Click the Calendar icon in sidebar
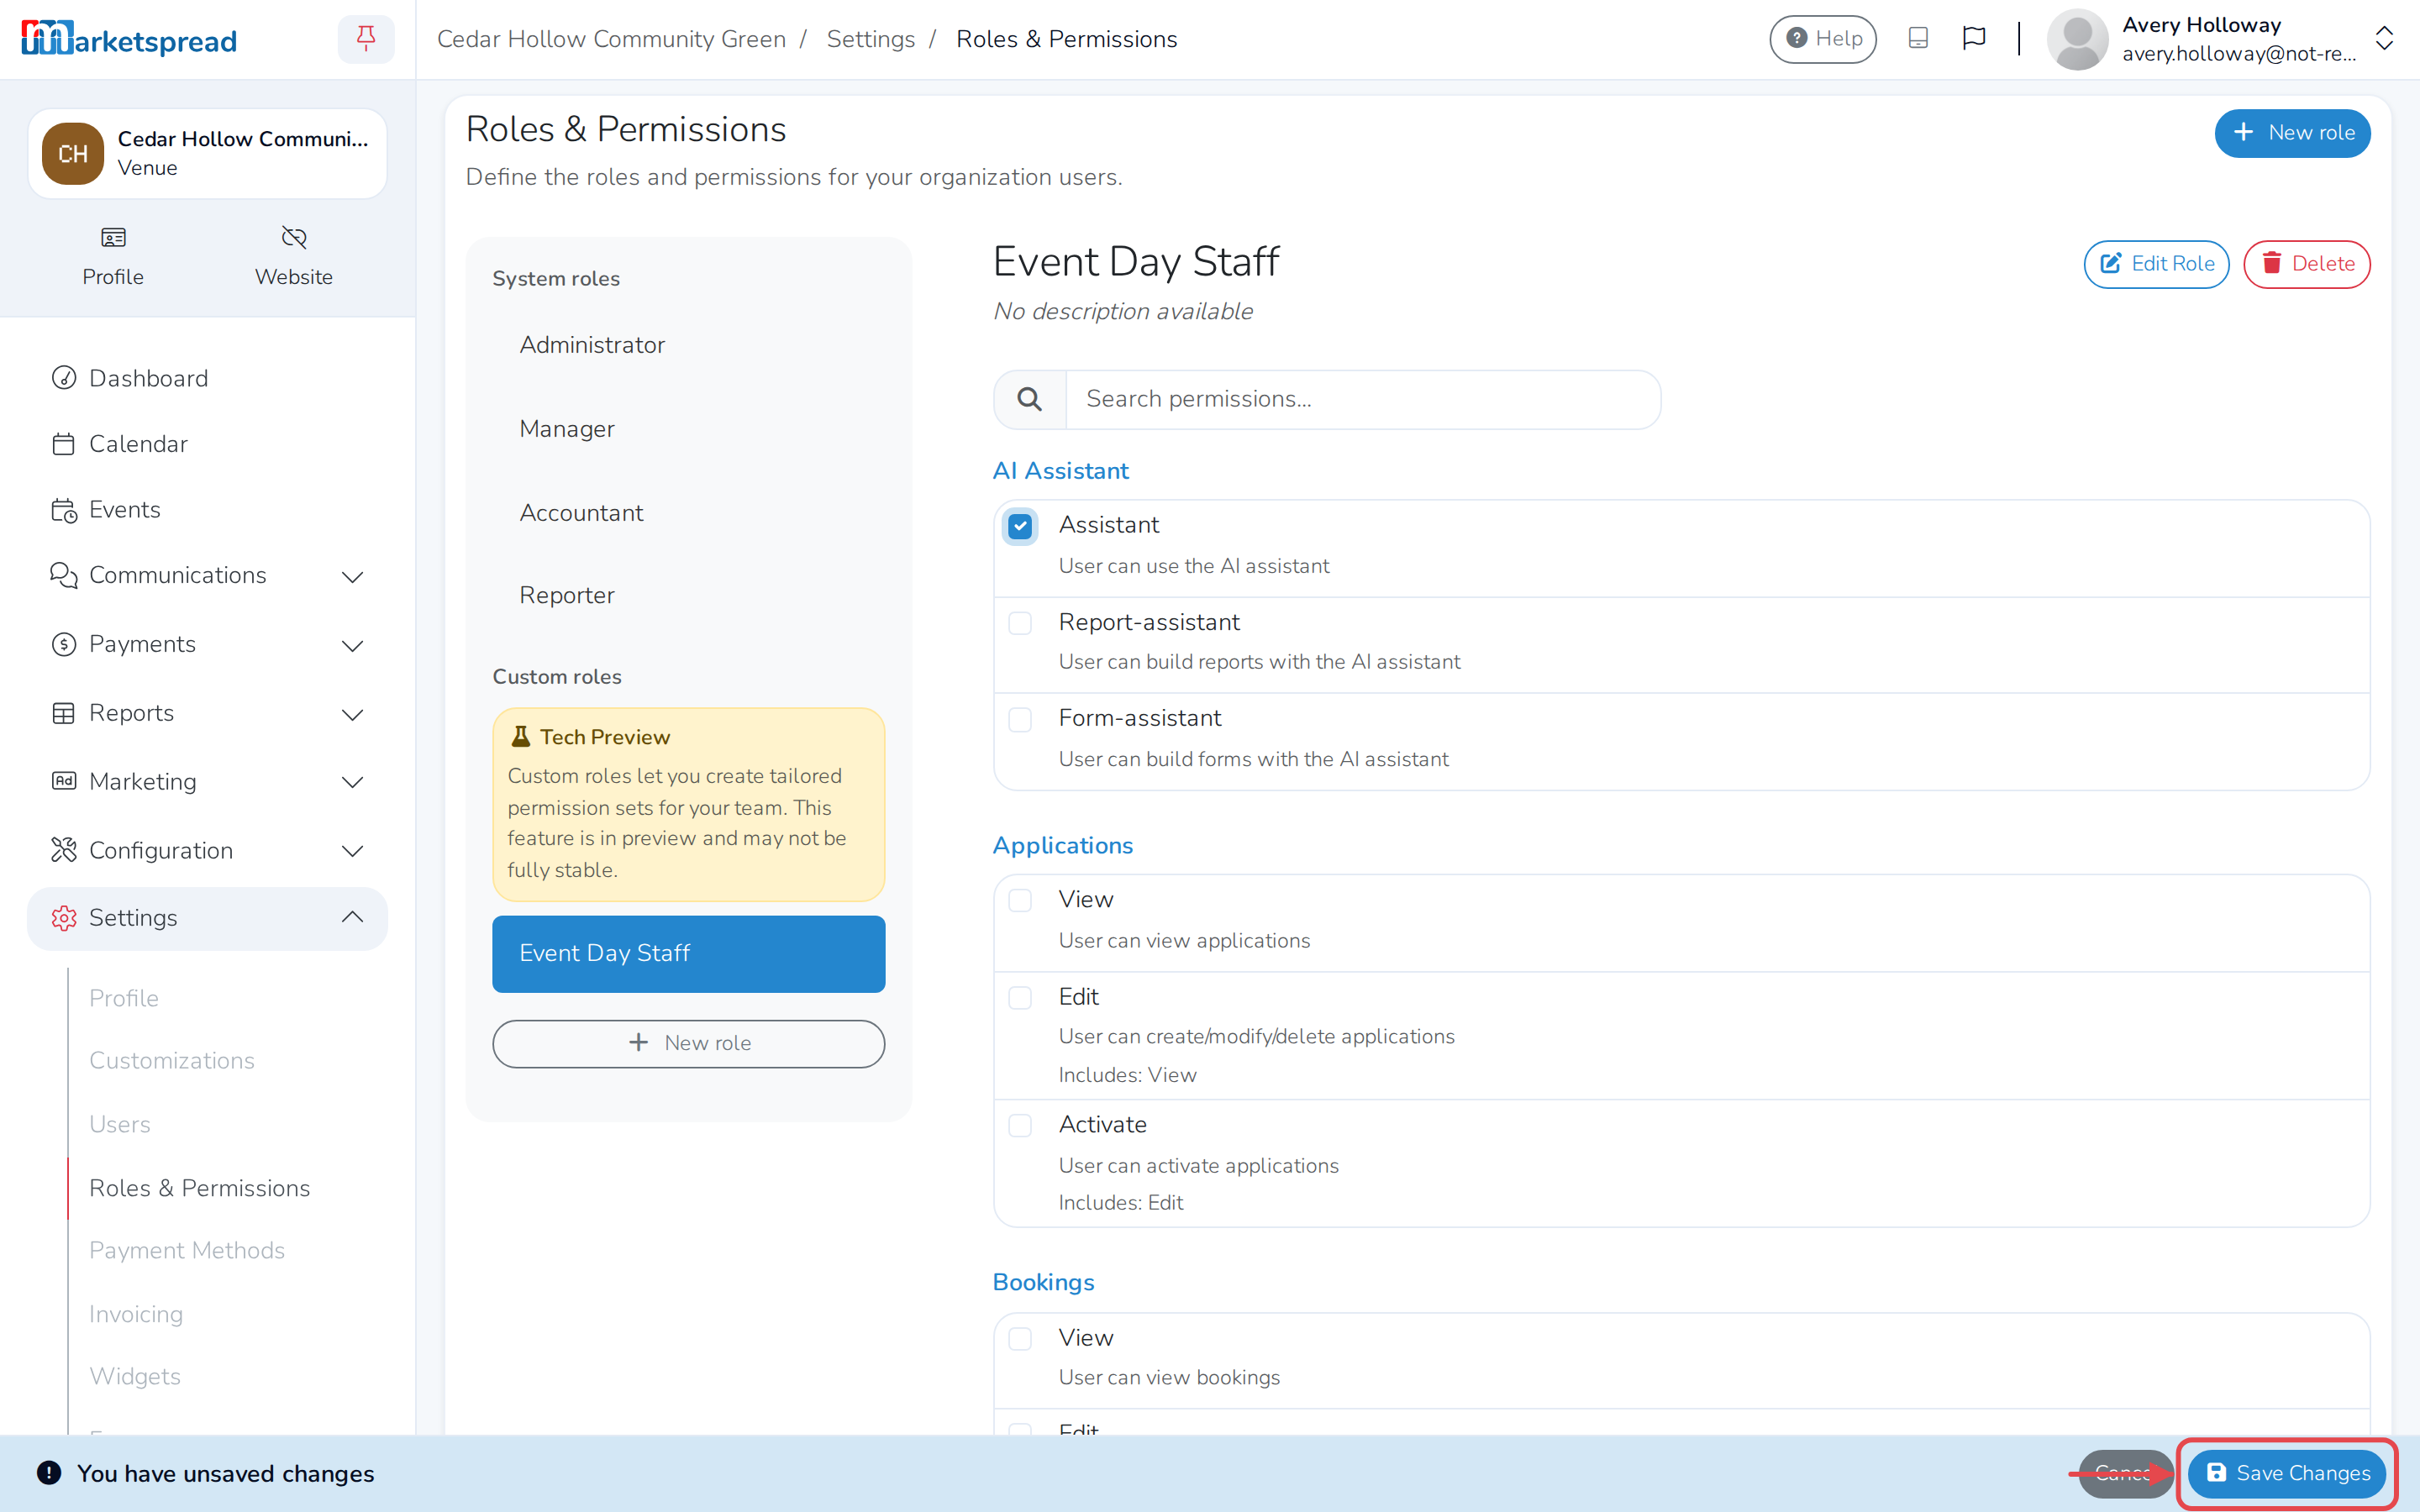 (64, 444)
